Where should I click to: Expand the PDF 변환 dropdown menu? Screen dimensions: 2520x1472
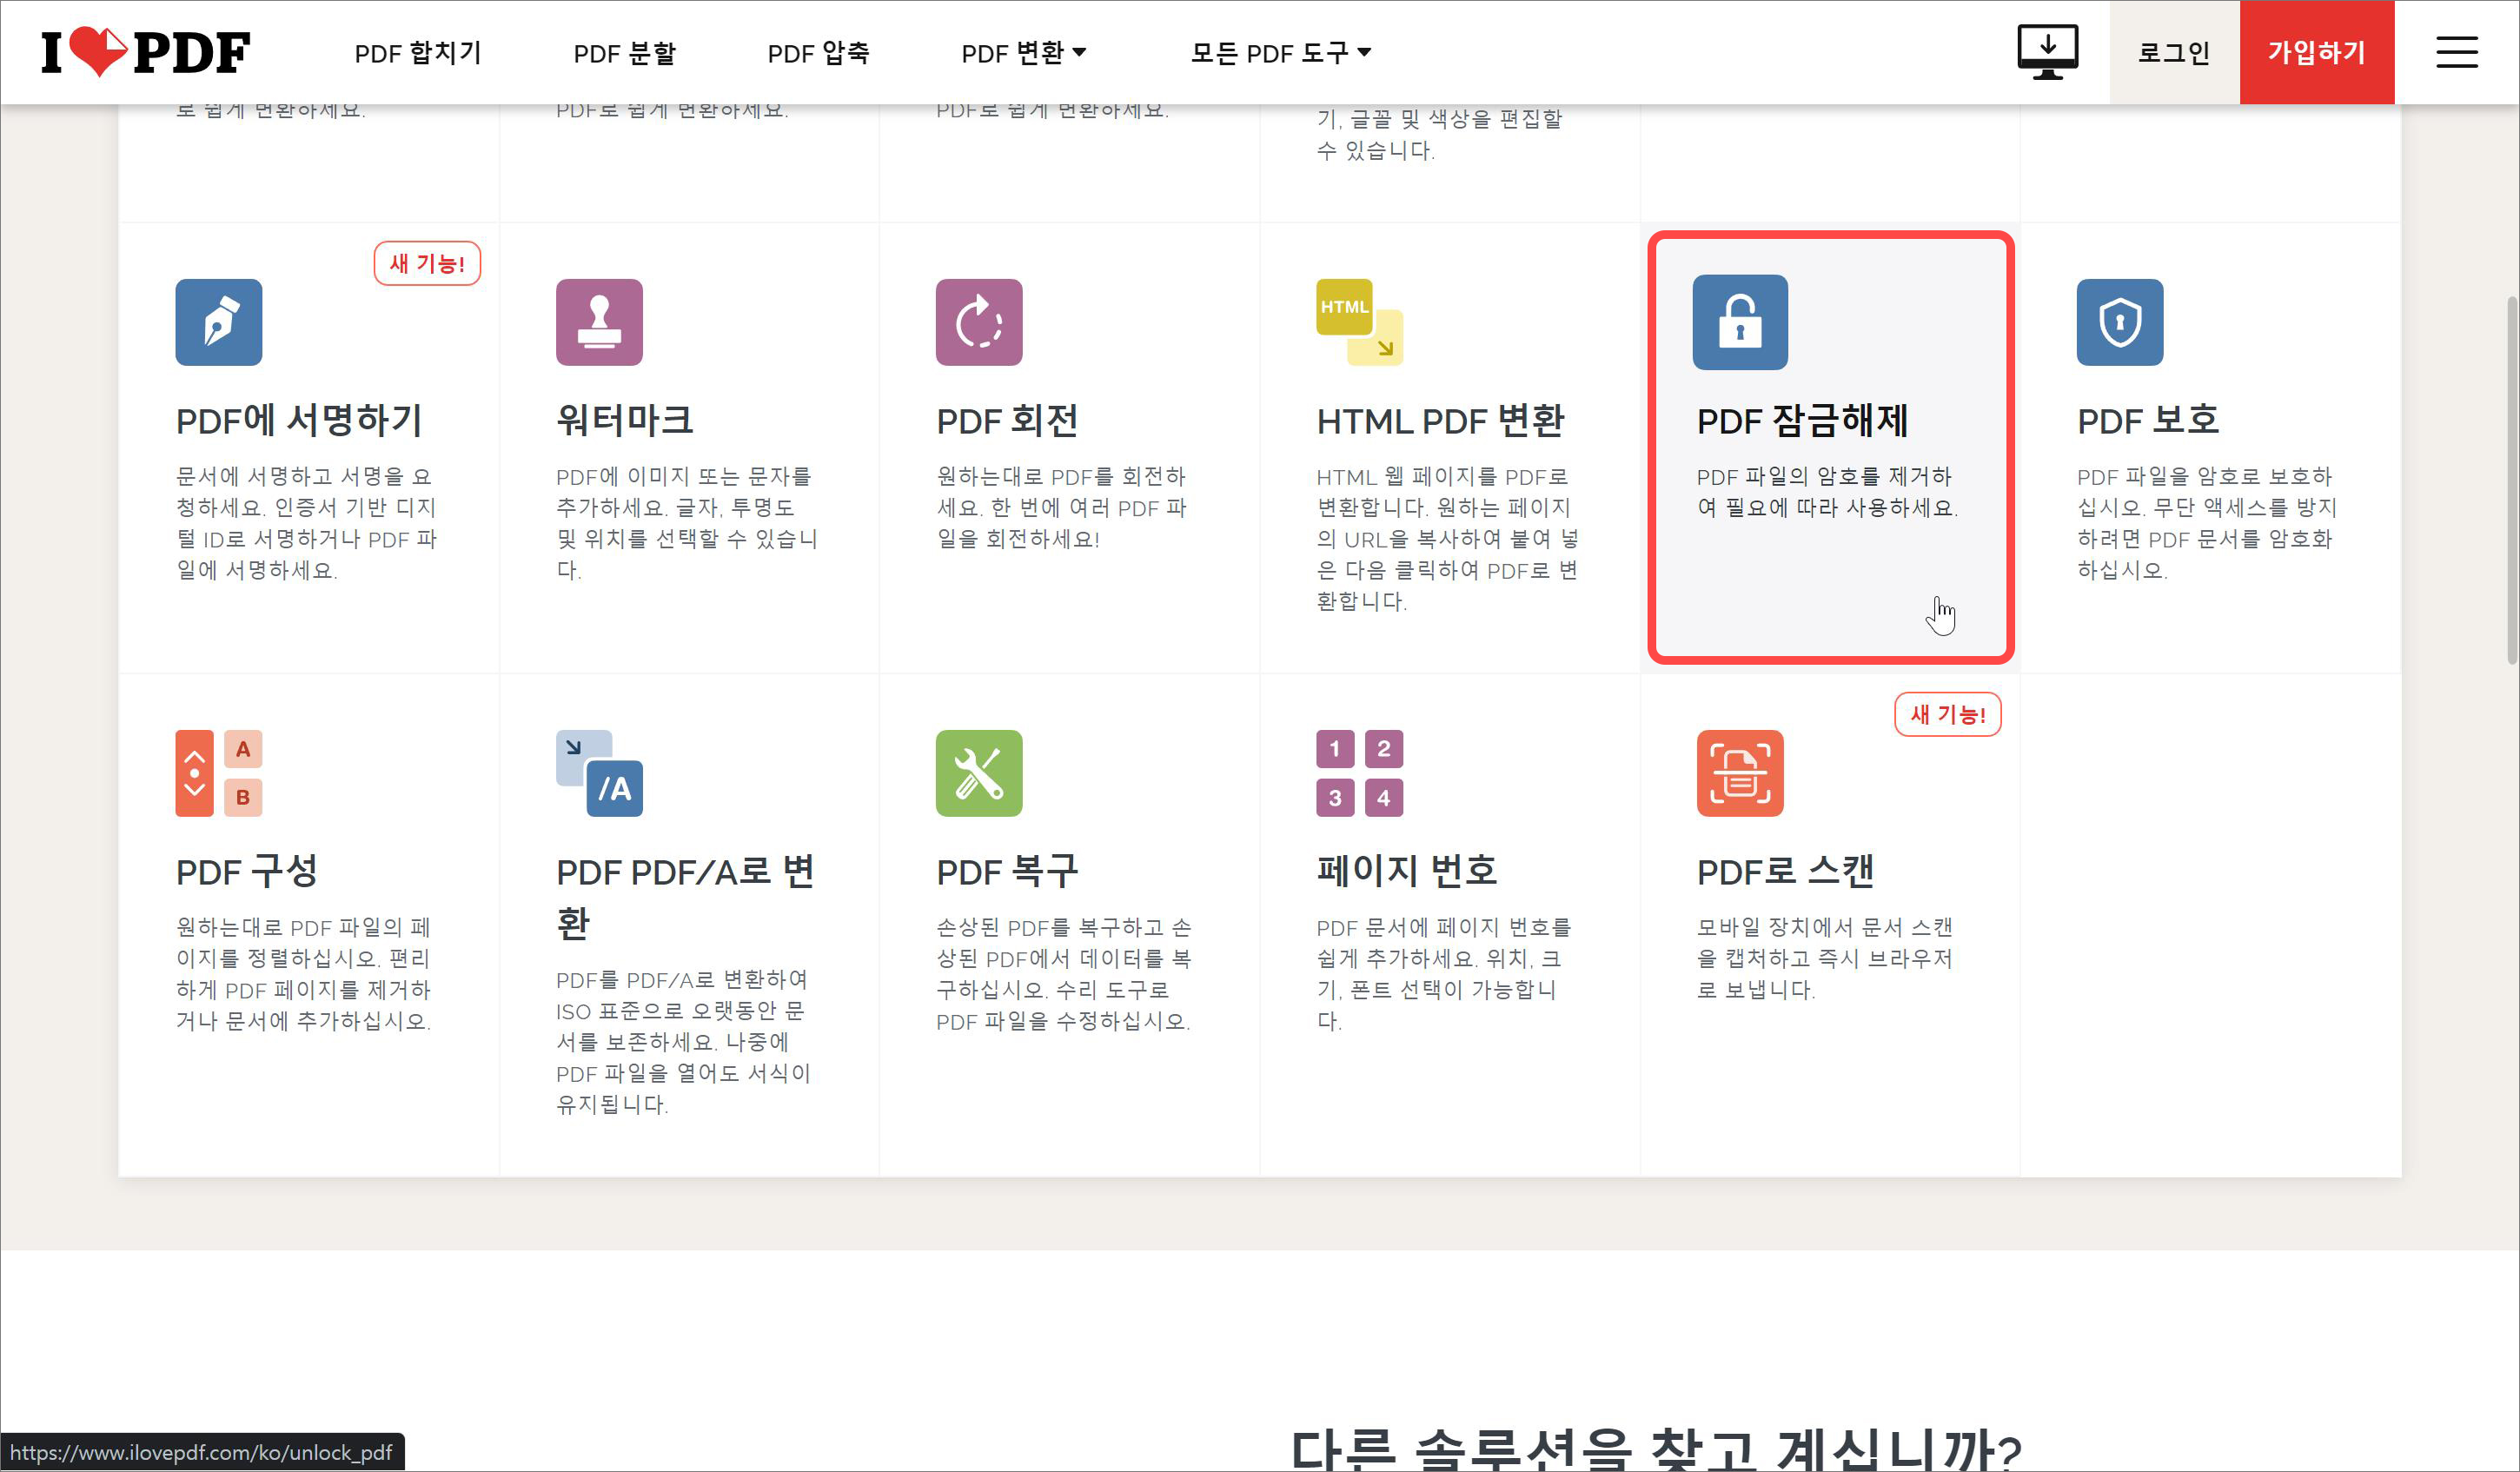[x=1023, y=53]
